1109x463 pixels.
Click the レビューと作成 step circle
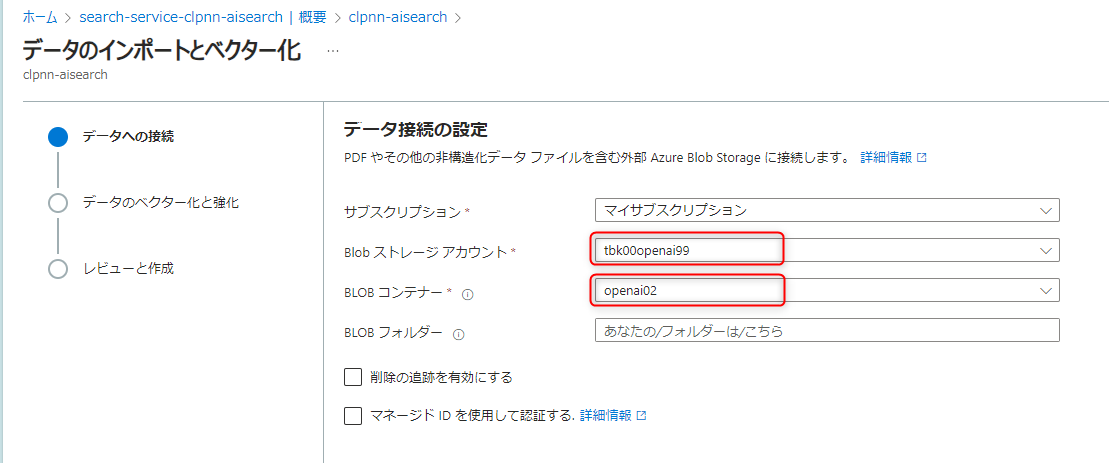pos(58,269)
